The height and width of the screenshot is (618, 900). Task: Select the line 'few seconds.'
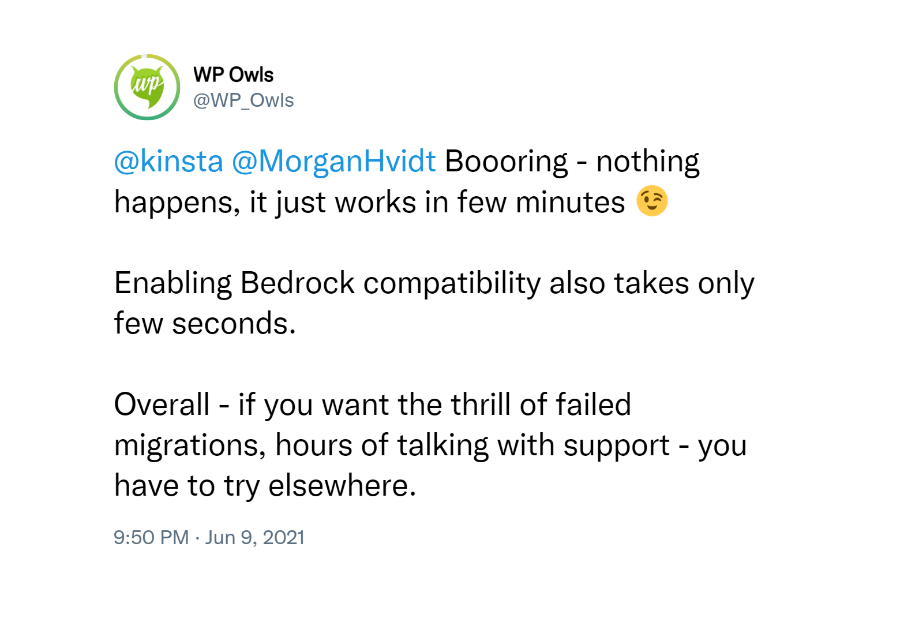pyautogui.click(x=205, y=323)
